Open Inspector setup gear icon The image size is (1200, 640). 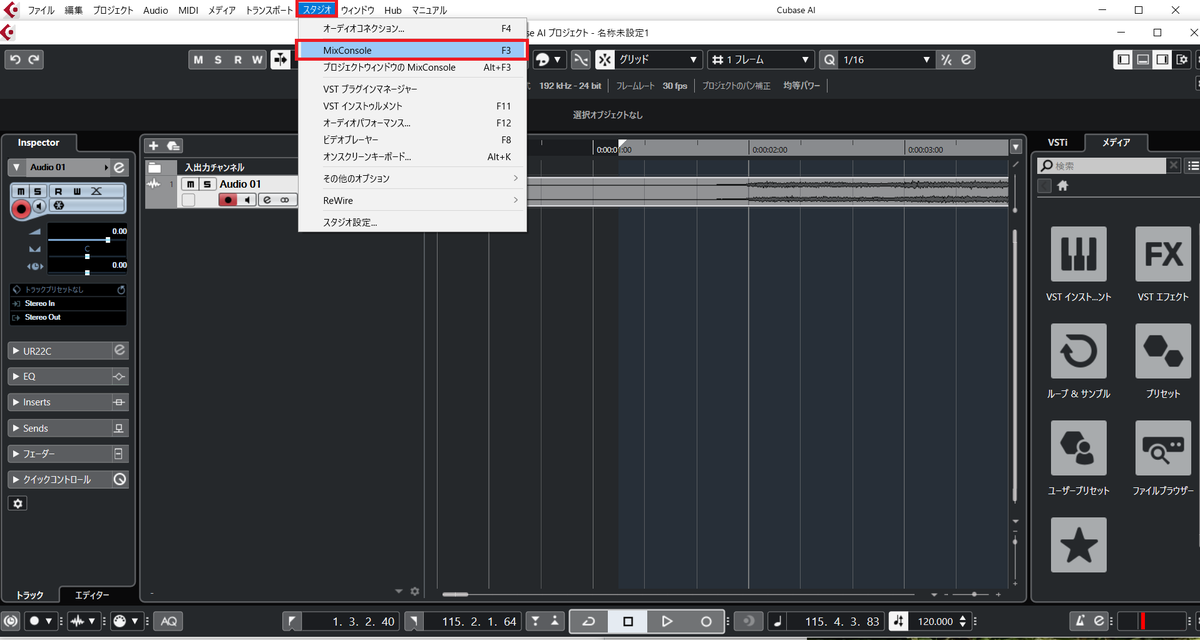pos(17,503)
